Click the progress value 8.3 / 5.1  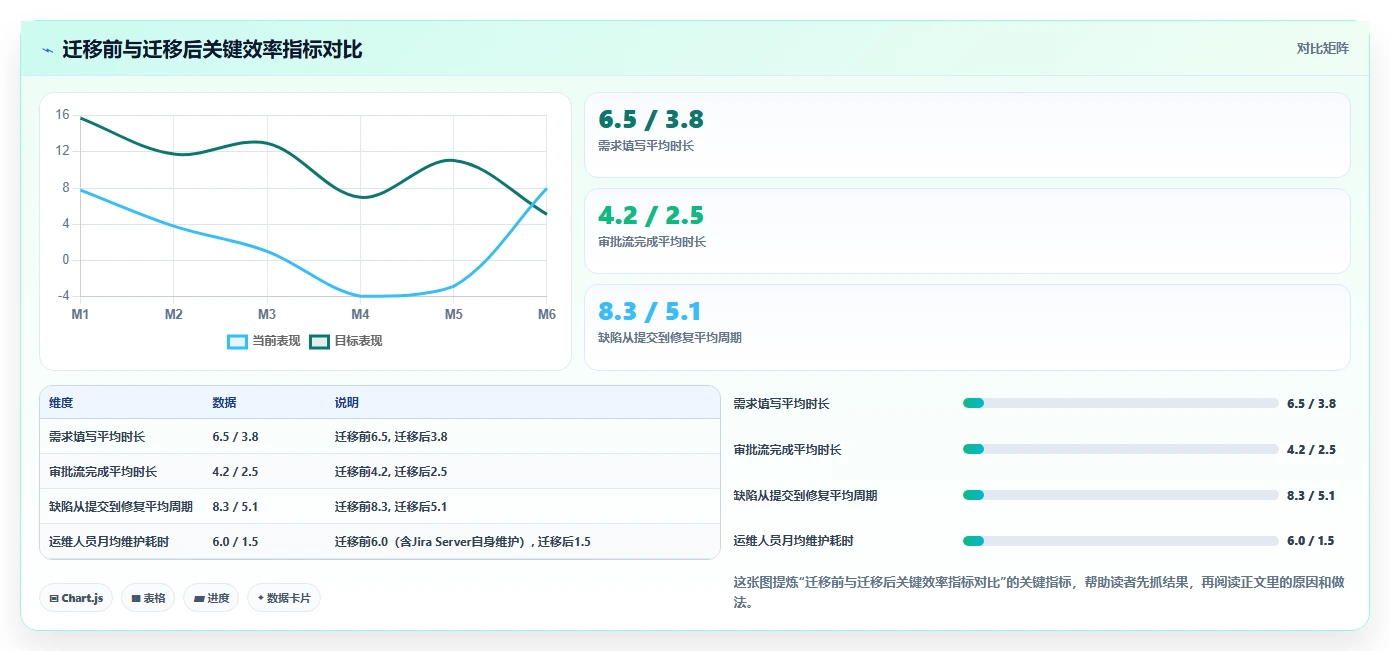click(x=1311, y=495)
